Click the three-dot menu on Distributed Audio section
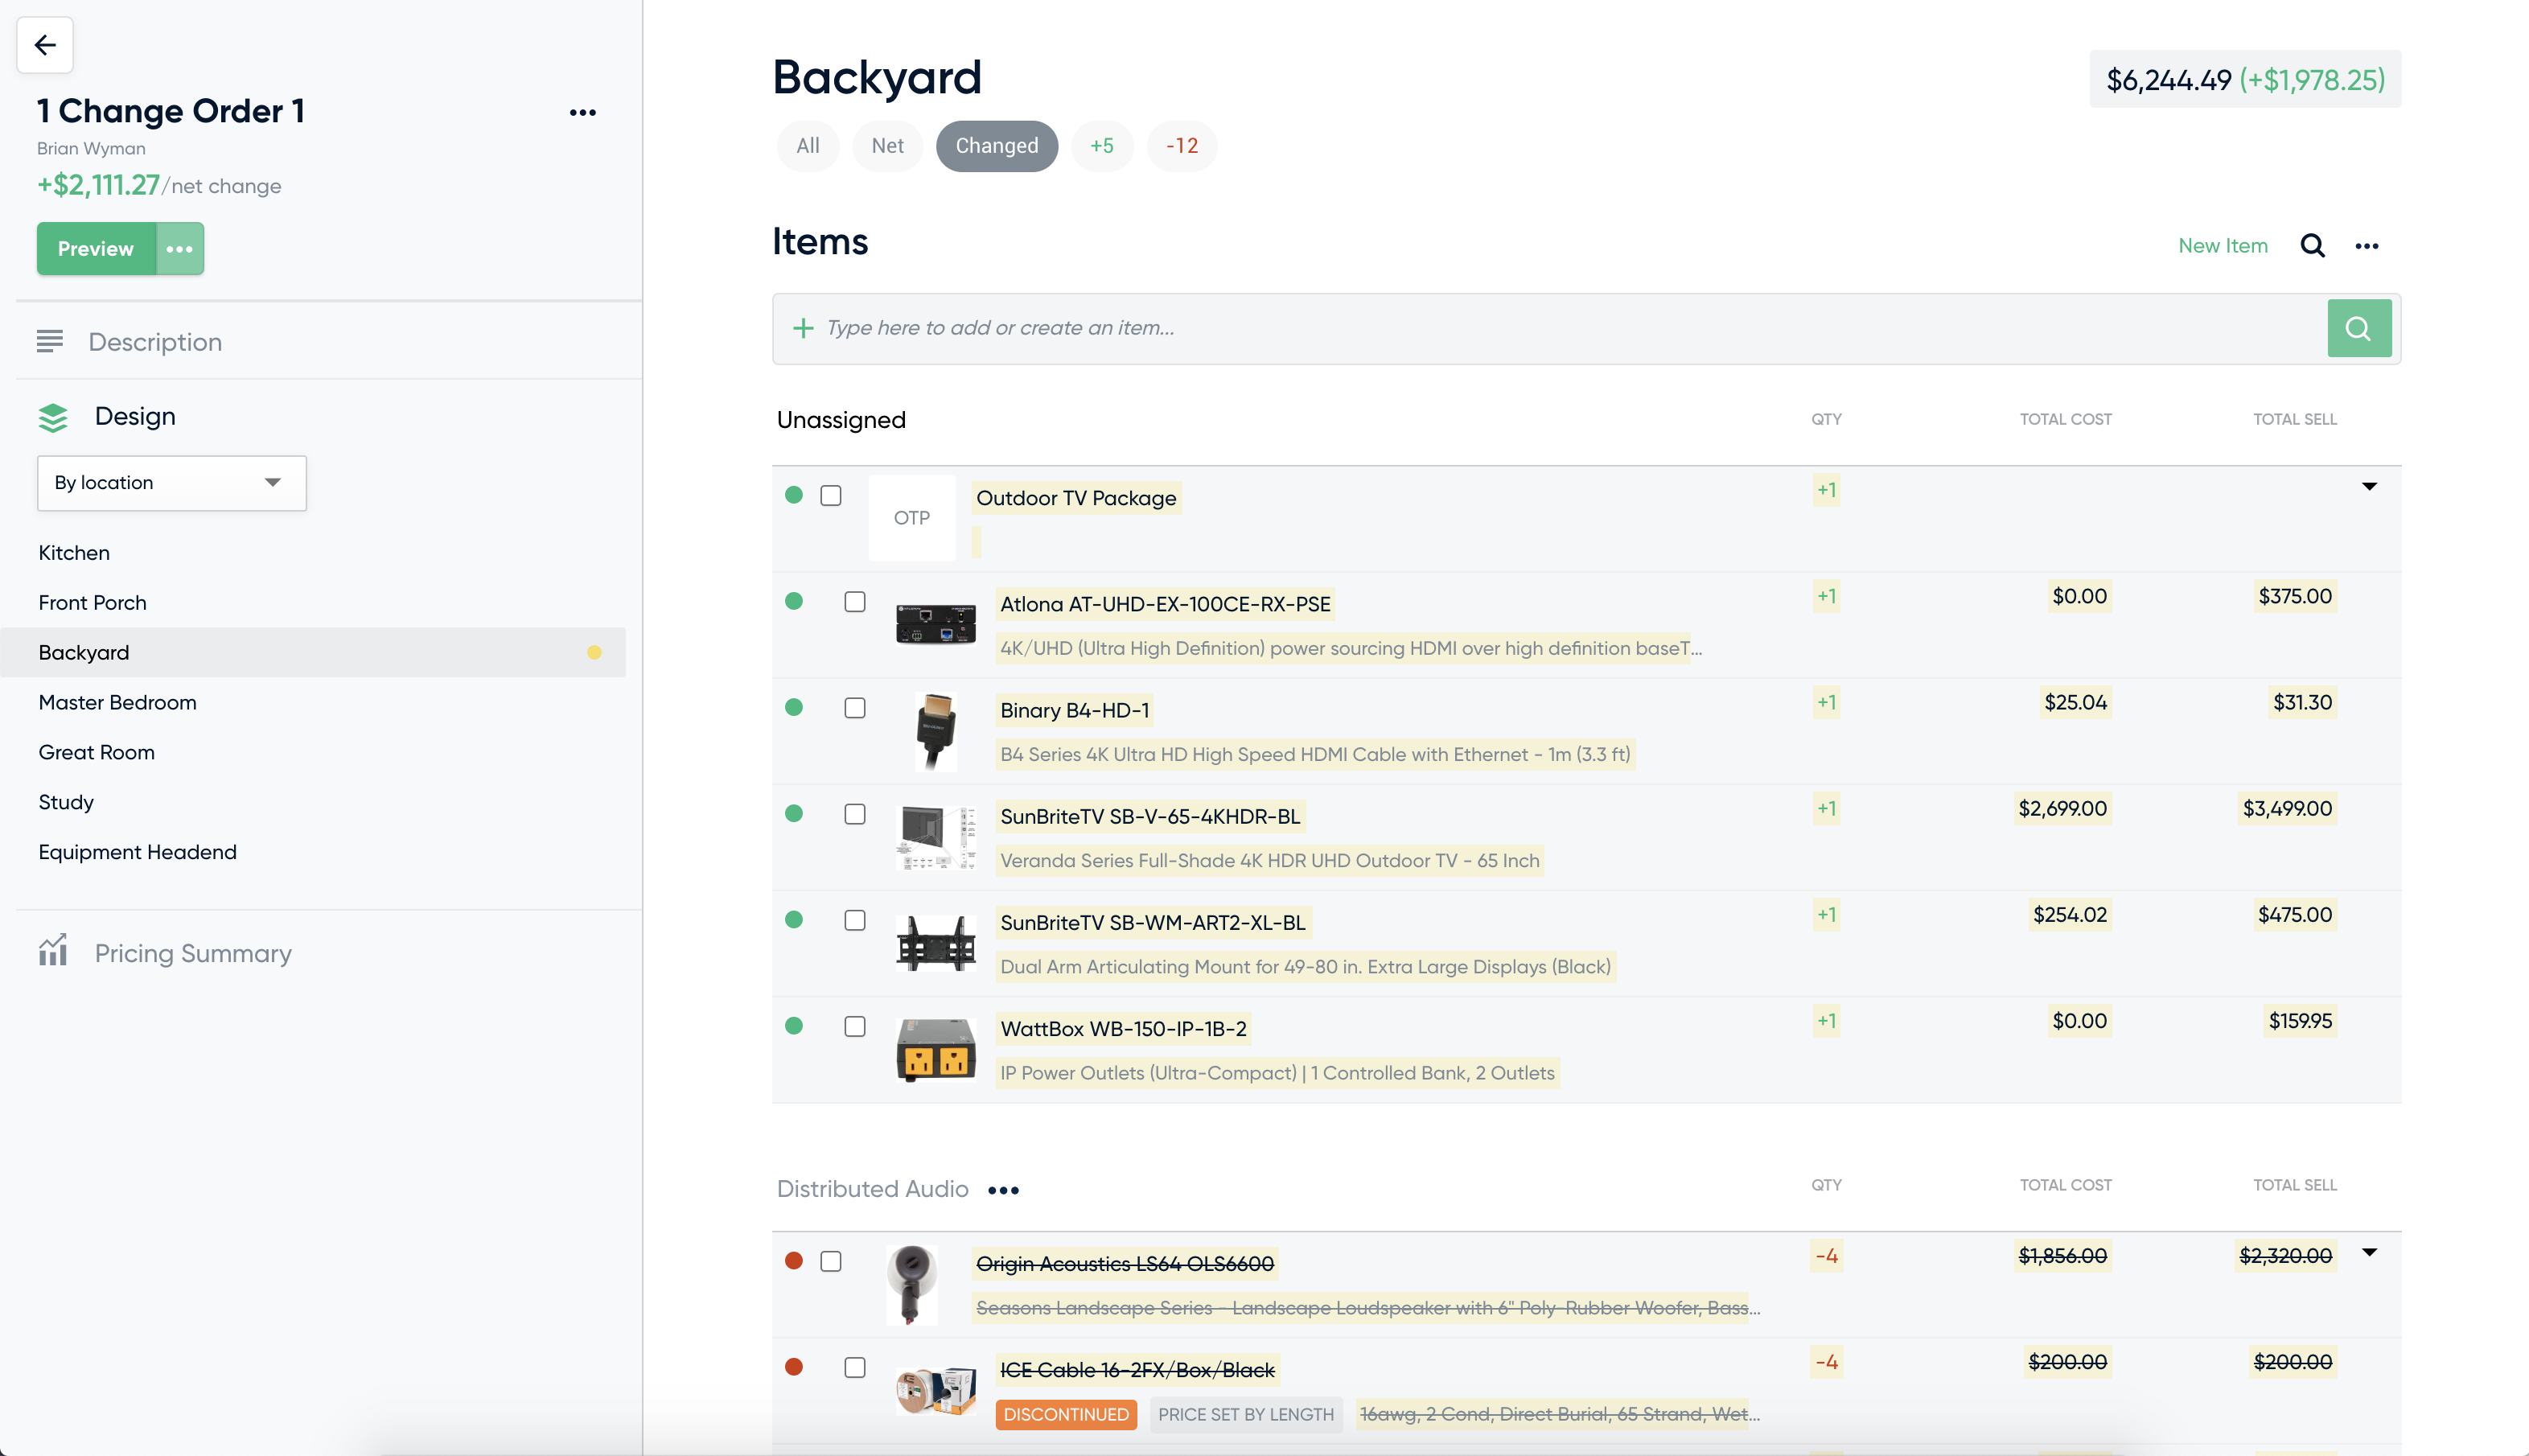2529x1456 pixels. (1002, 1188)
